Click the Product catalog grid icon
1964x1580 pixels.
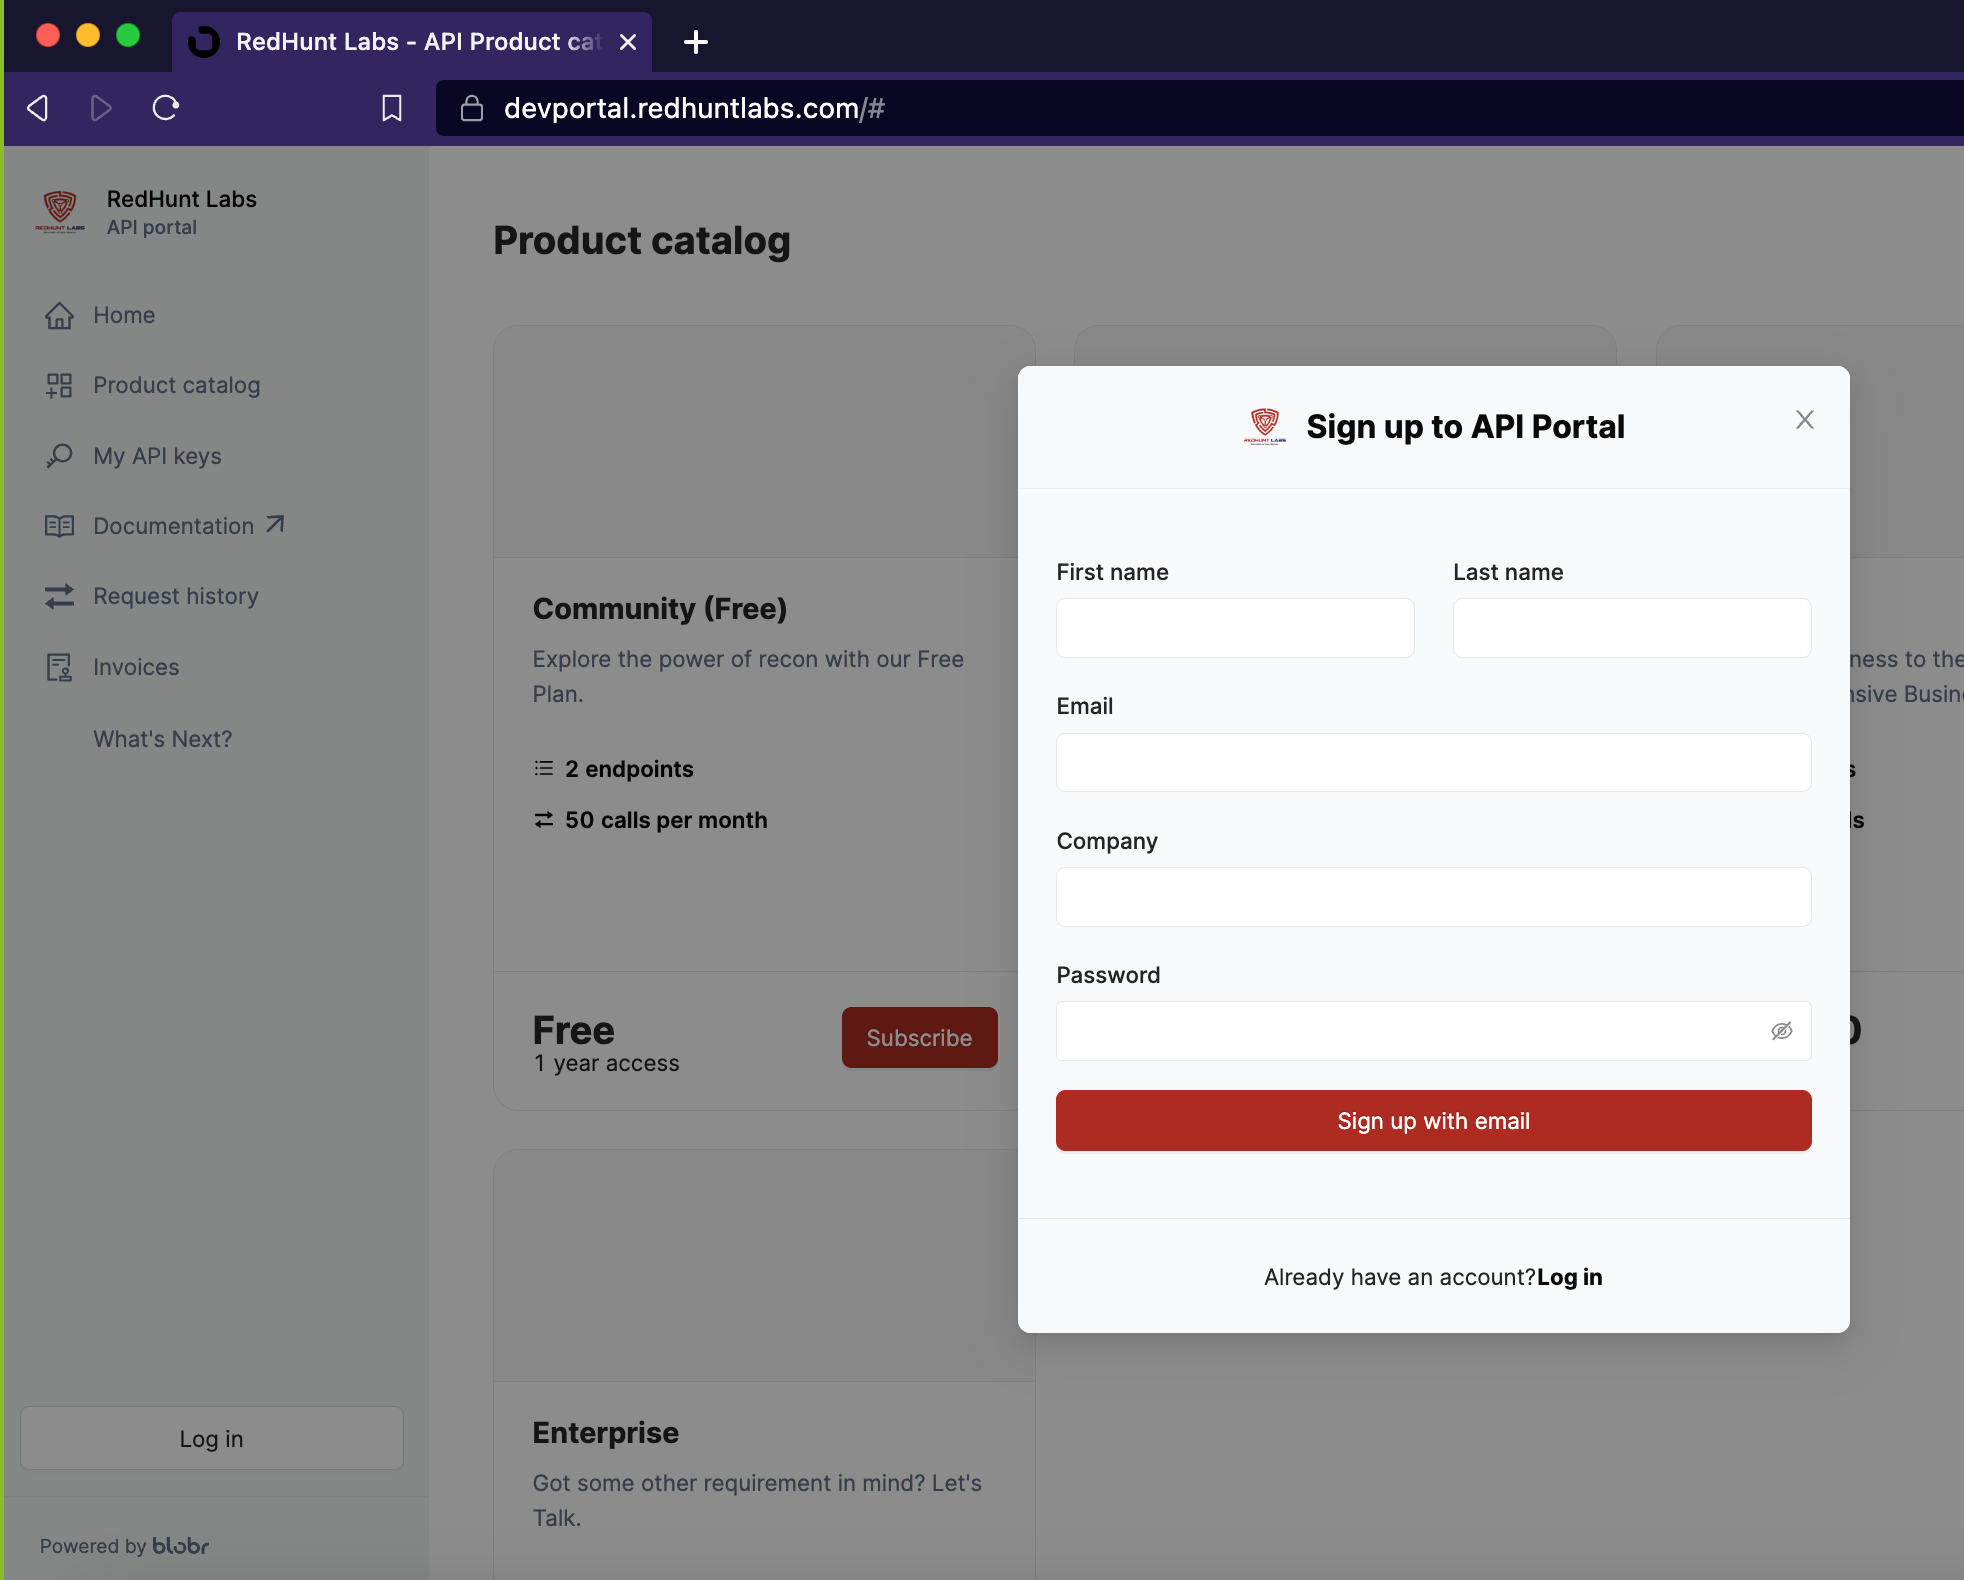coord(59,385)
